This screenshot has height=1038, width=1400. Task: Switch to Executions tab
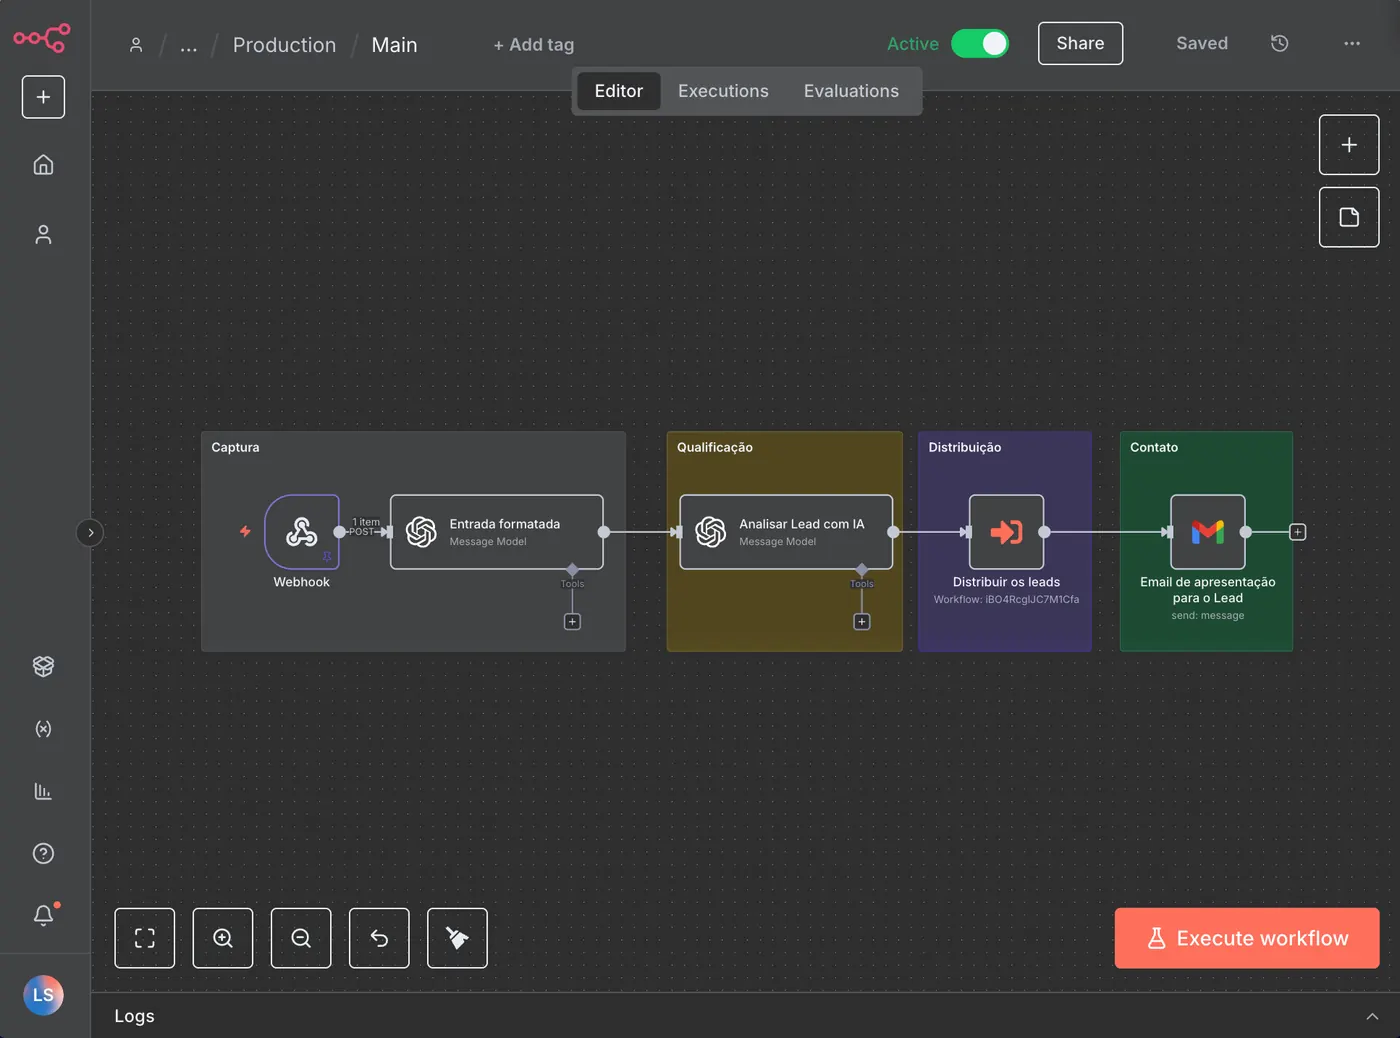coord(723,91)
